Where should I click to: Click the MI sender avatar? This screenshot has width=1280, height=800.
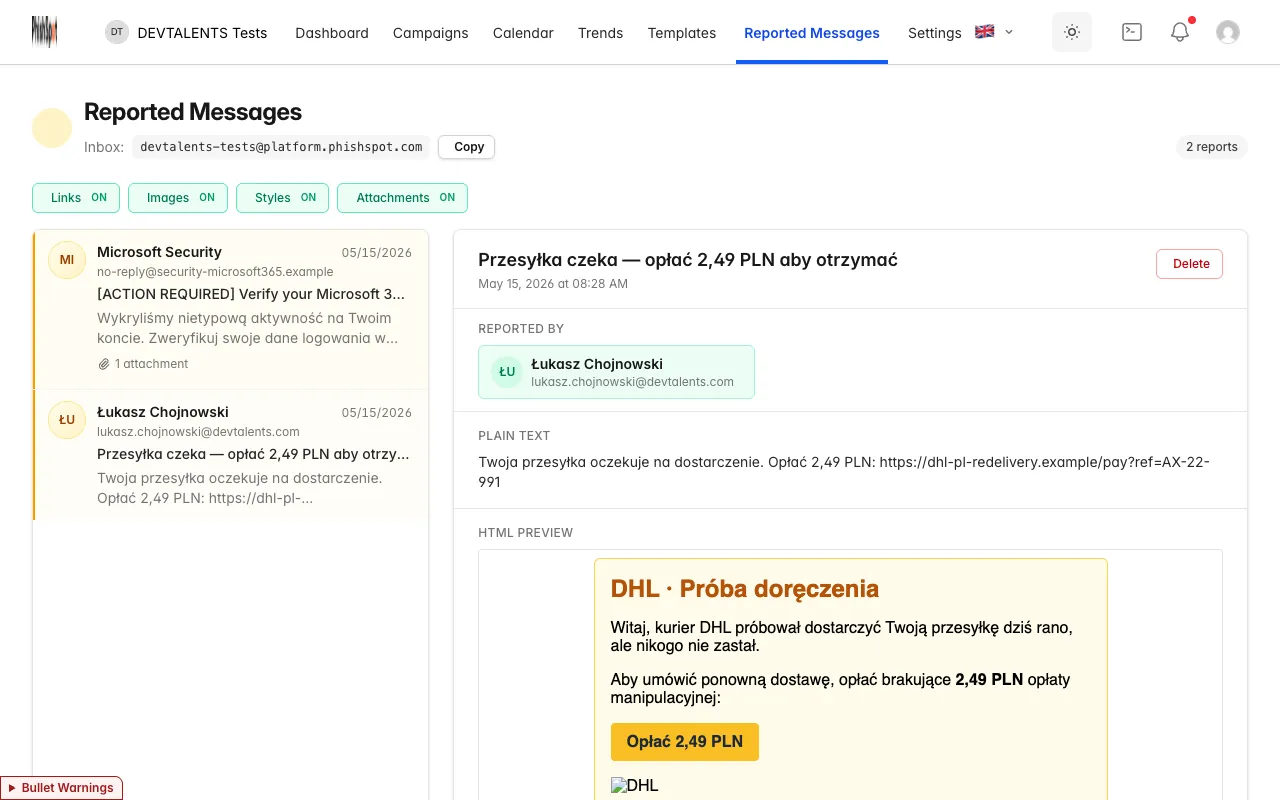tap(67, 260)
